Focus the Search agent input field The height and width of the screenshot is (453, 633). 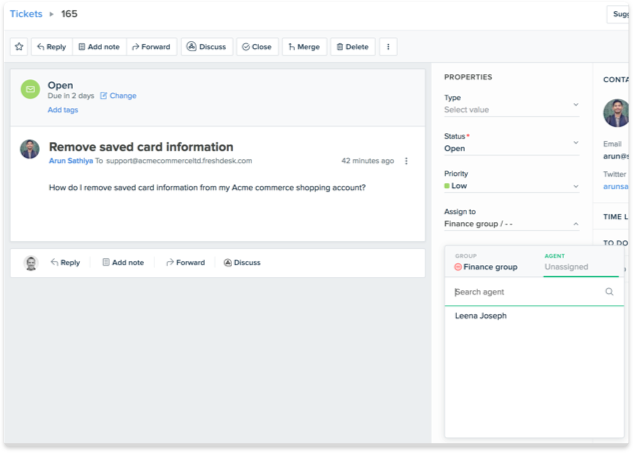525,292
